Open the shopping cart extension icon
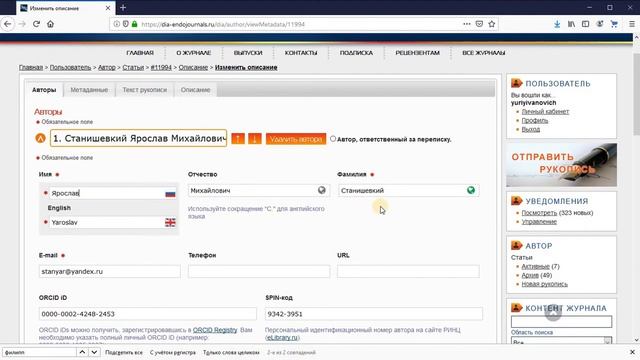This screenshot has width=640, height=360. tap(614, 24)
